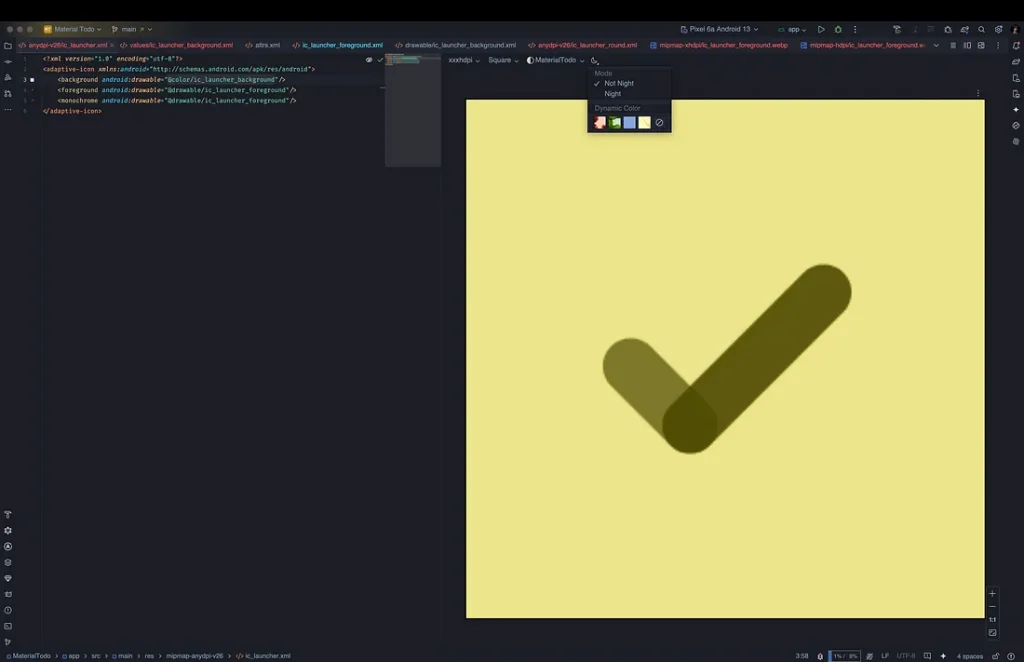Open the attrs.xml editor tab
The height and width of the screenshot is (662, 1024).
pyautogui.click(x=263, y=46)
